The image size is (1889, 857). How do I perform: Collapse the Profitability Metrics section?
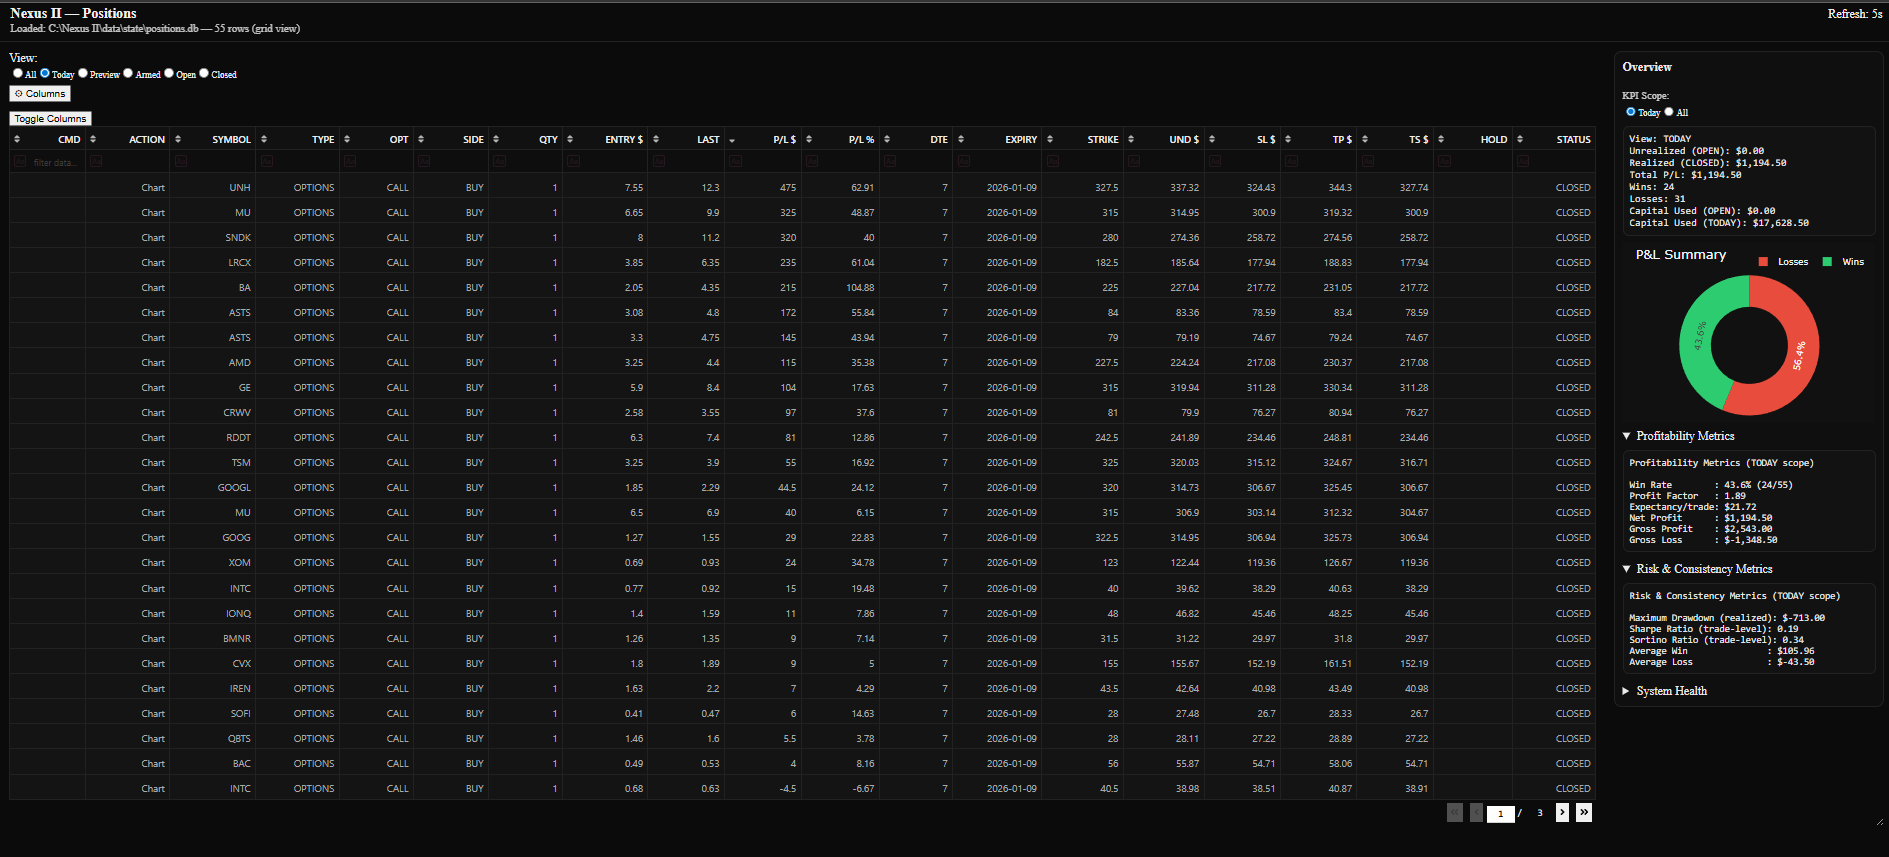click(1627, 436)
